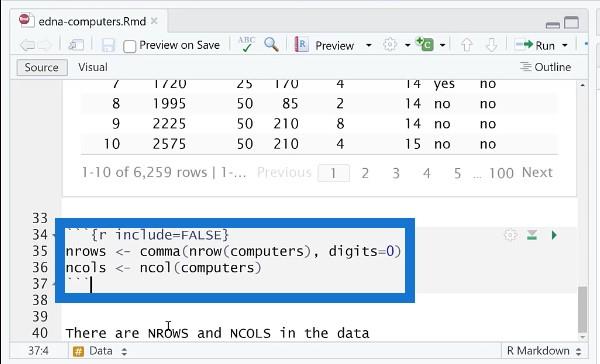Show in new window icon
Image resolution: width=600 pixels, height=364 pixels.
point(76,46)
